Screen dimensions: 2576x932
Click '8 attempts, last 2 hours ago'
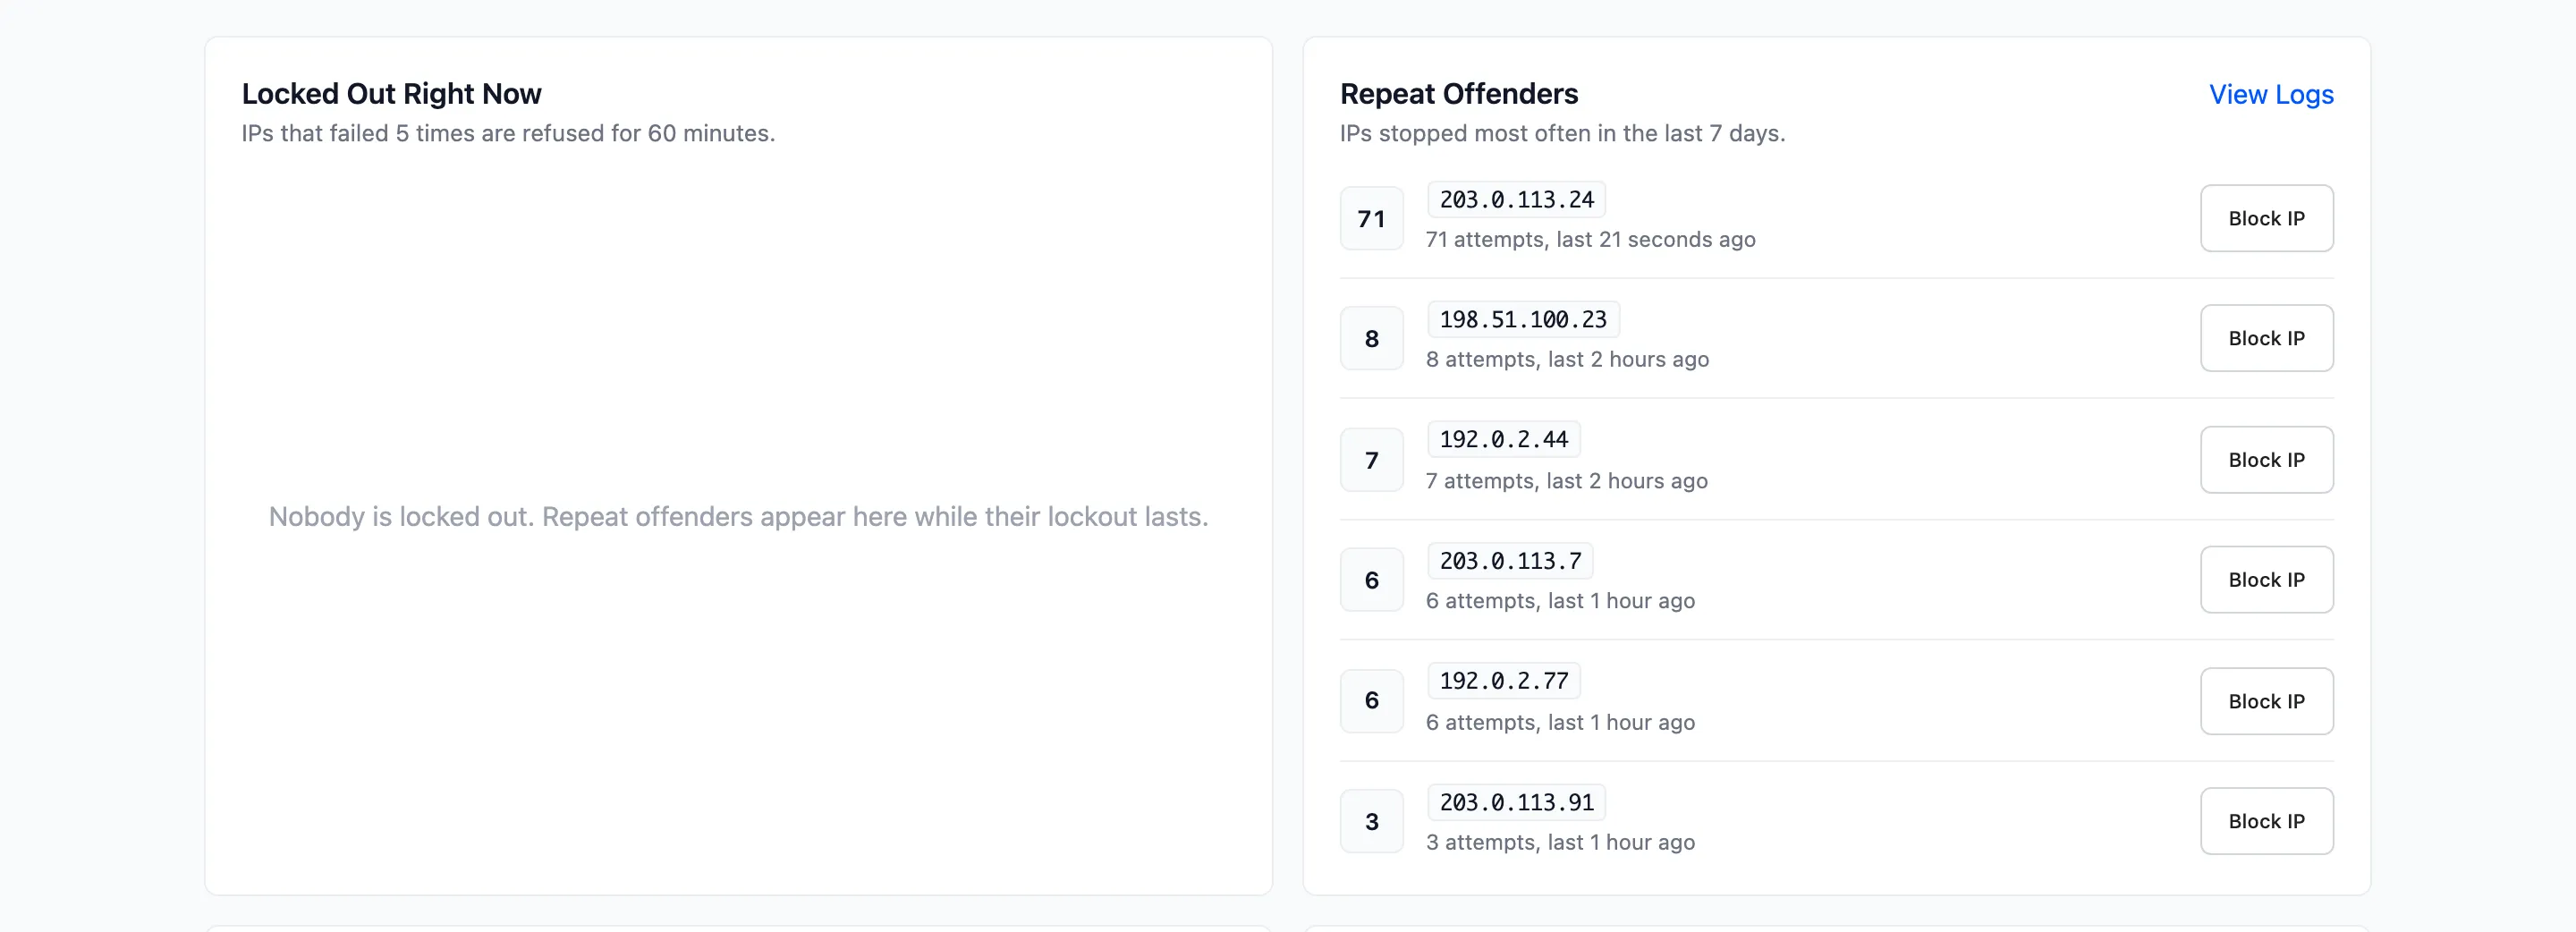[1567, 360]
